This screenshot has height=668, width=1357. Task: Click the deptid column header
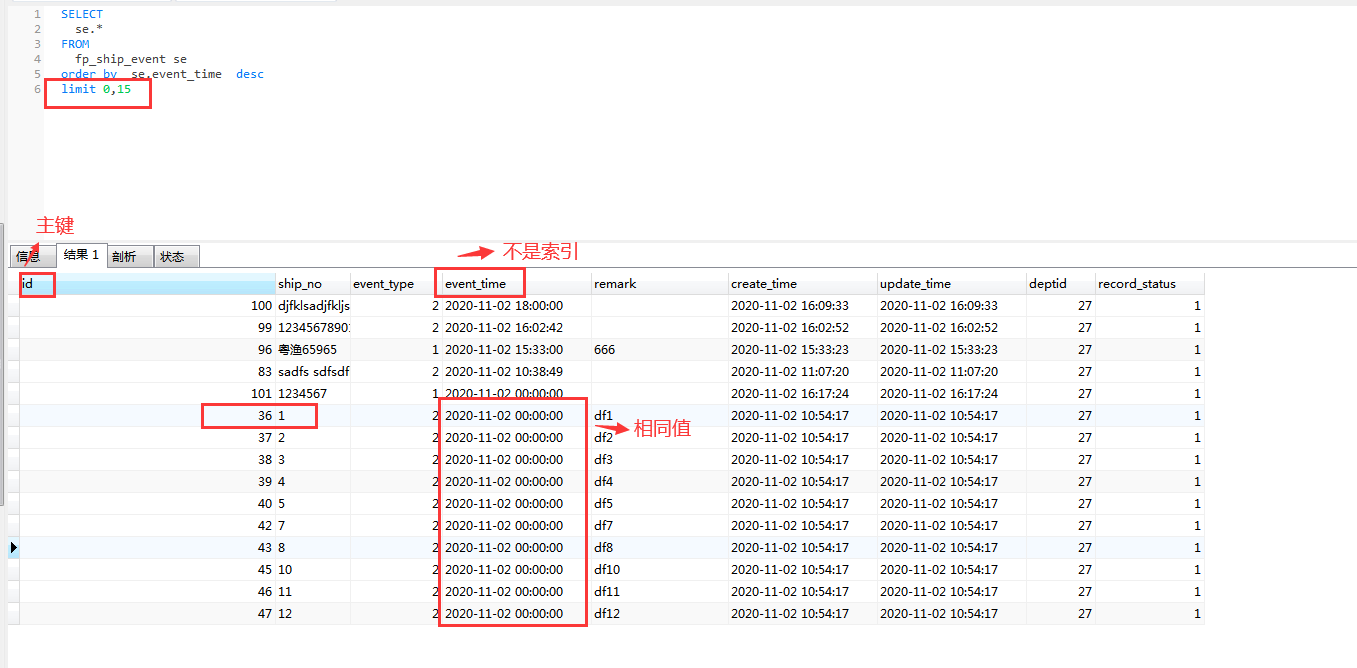pyautogui.click(x=1061, y=284)
